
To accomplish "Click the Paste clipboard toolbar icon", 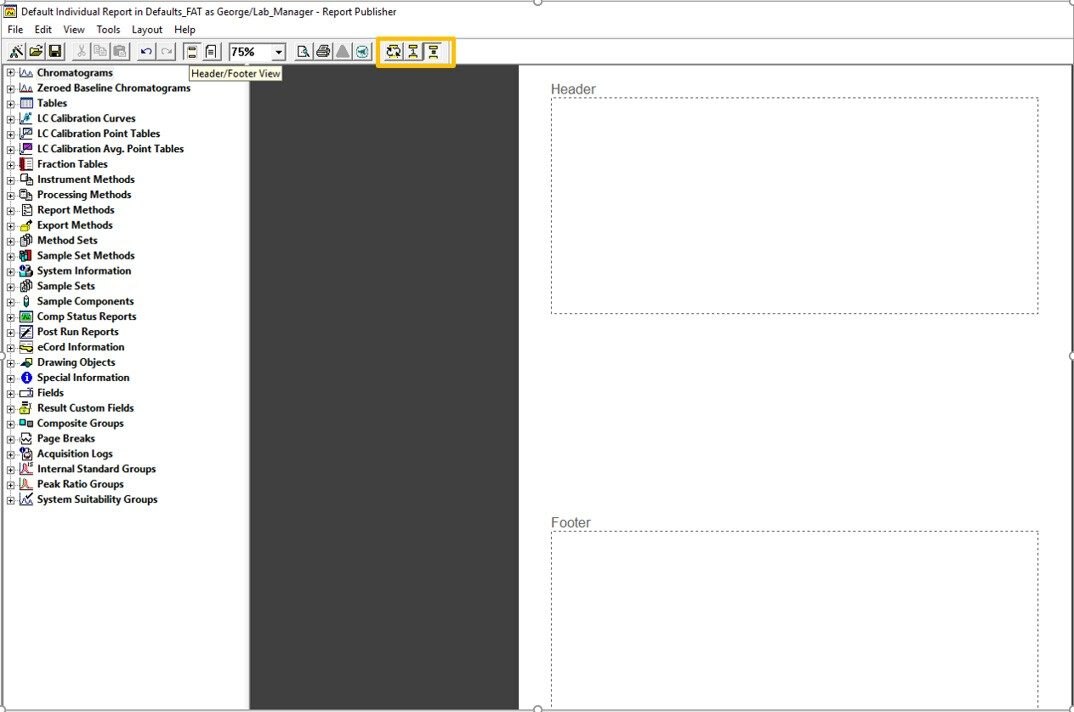I will point(120,51).
